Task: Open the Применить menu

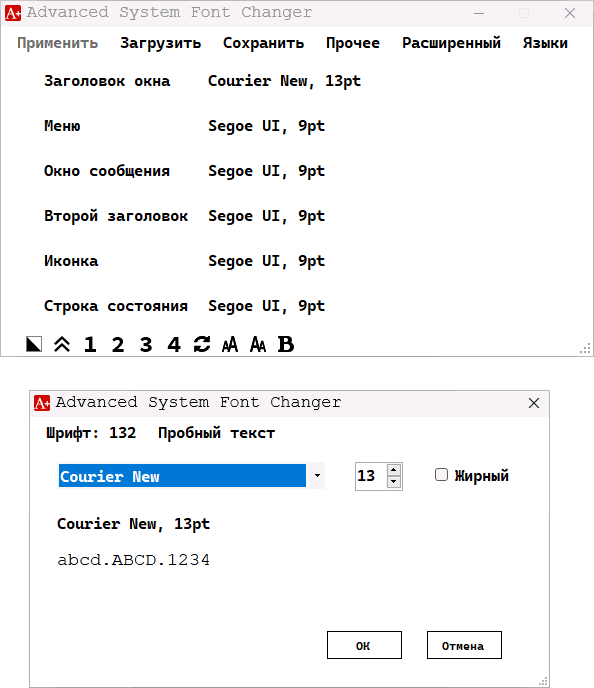Action: pos(57,43)
